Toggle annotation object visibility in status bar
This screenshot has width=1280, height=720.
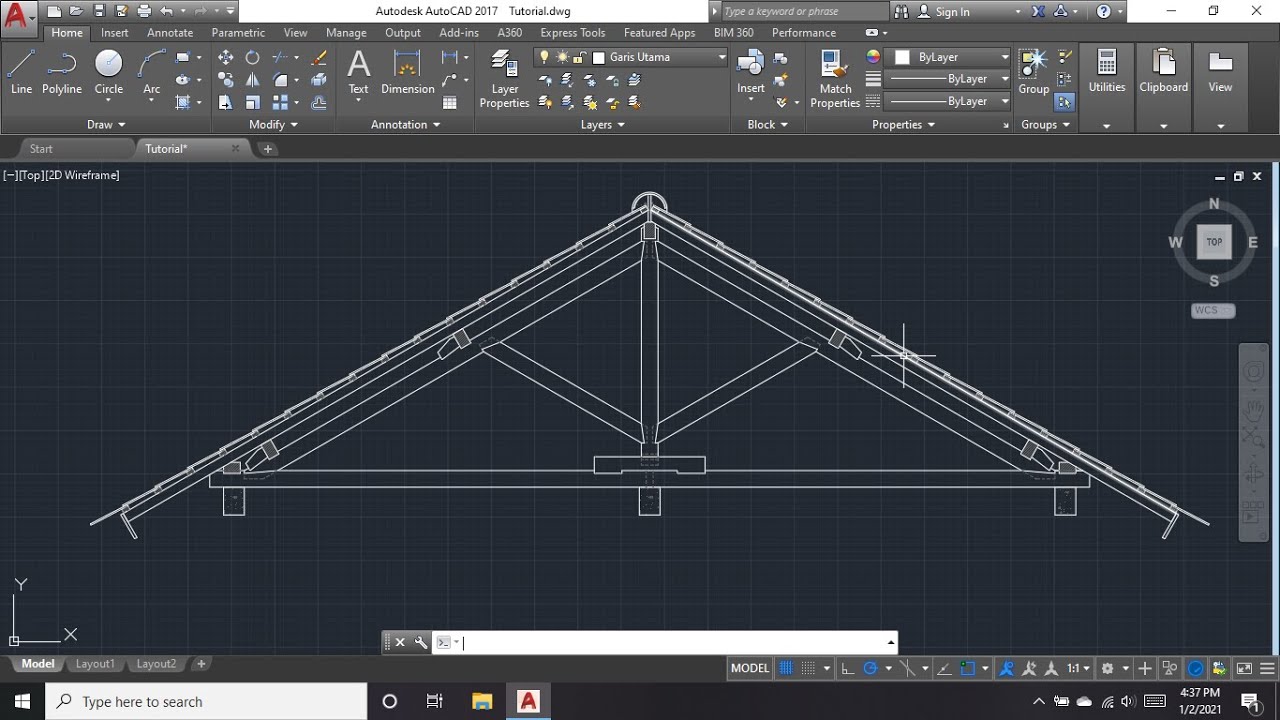coord(1007,668)
